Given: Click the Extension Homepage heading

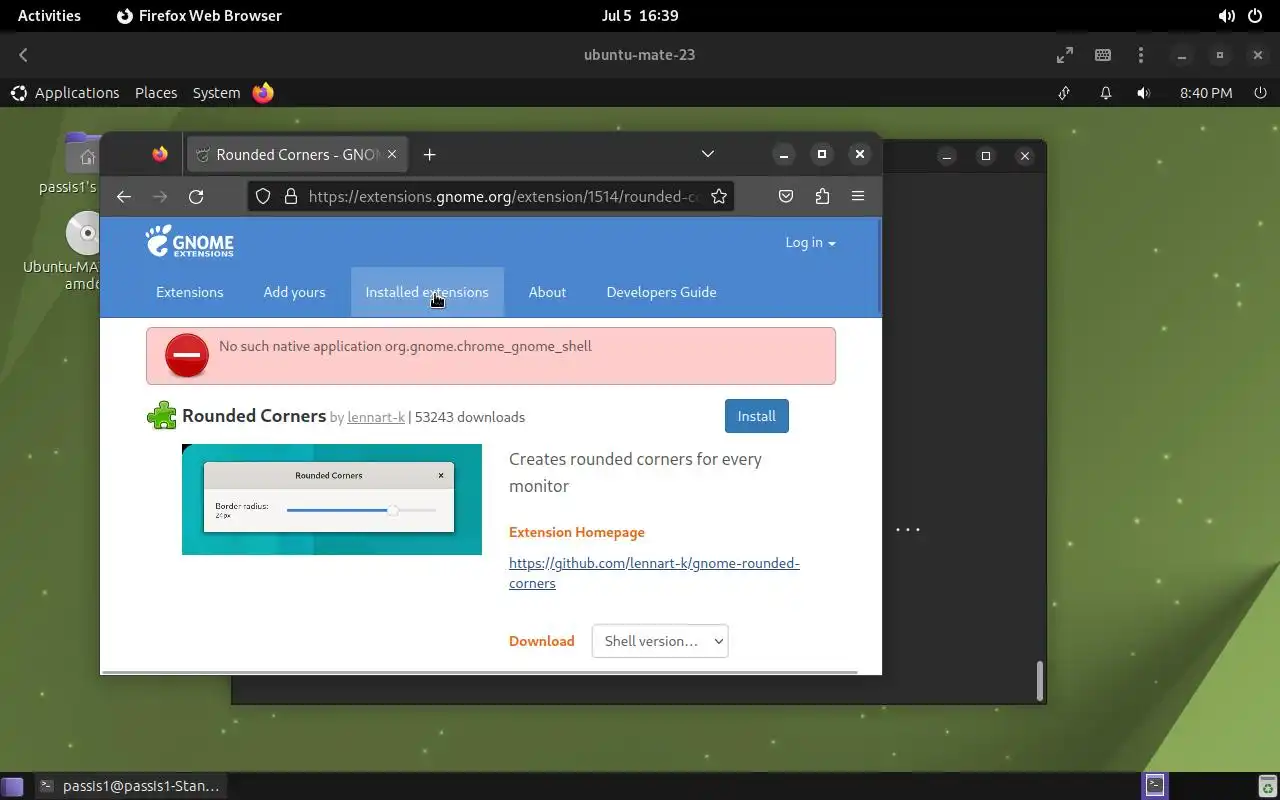Looking at the screenshot, I should click(577, 532).
